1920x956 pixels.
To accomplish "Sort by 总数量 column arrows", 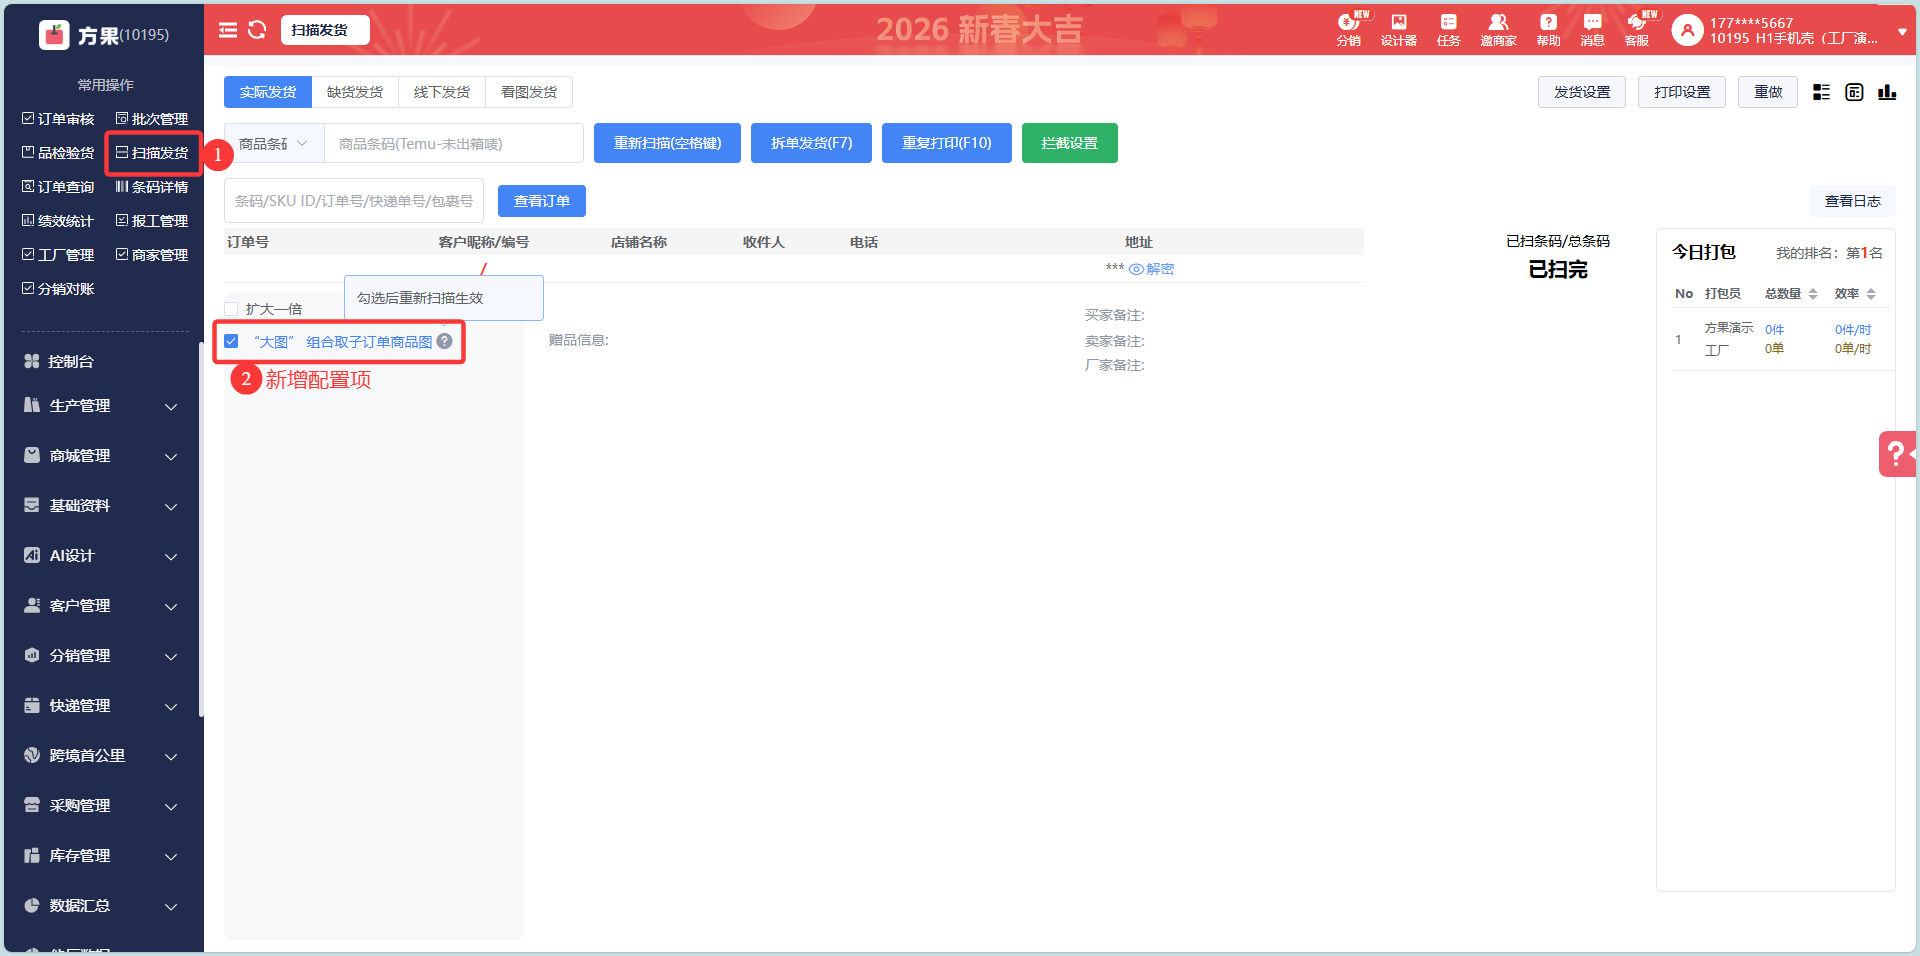I will [x=1812, y=294].
